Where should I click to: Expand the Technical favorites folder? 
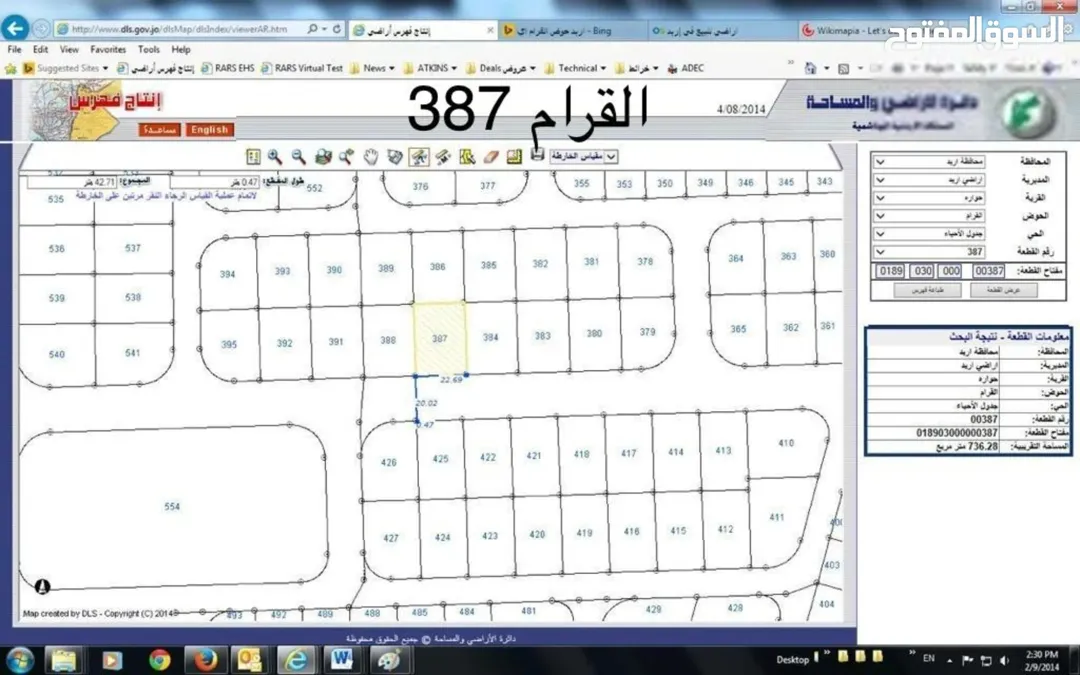(x=575, y=68)
